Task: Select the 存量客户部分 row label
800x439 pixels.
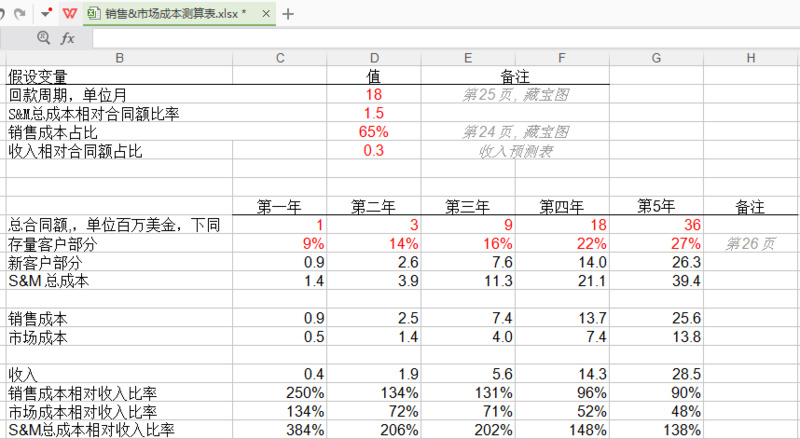Action: [x=119, y=243]
